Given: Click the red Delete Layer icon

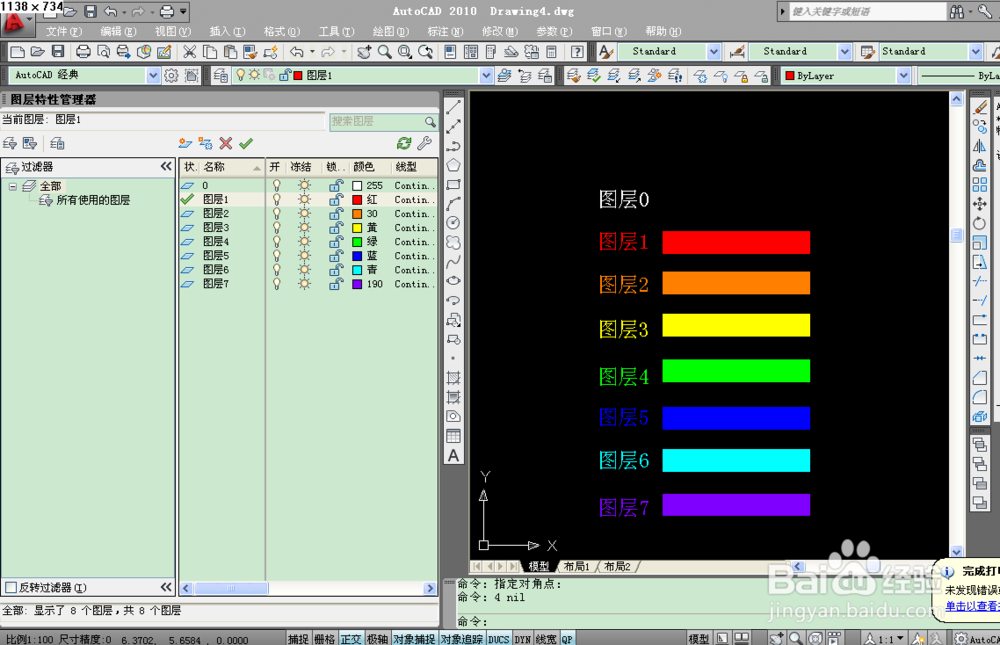Looking at the screenshot, I should [x=226, y=144].
